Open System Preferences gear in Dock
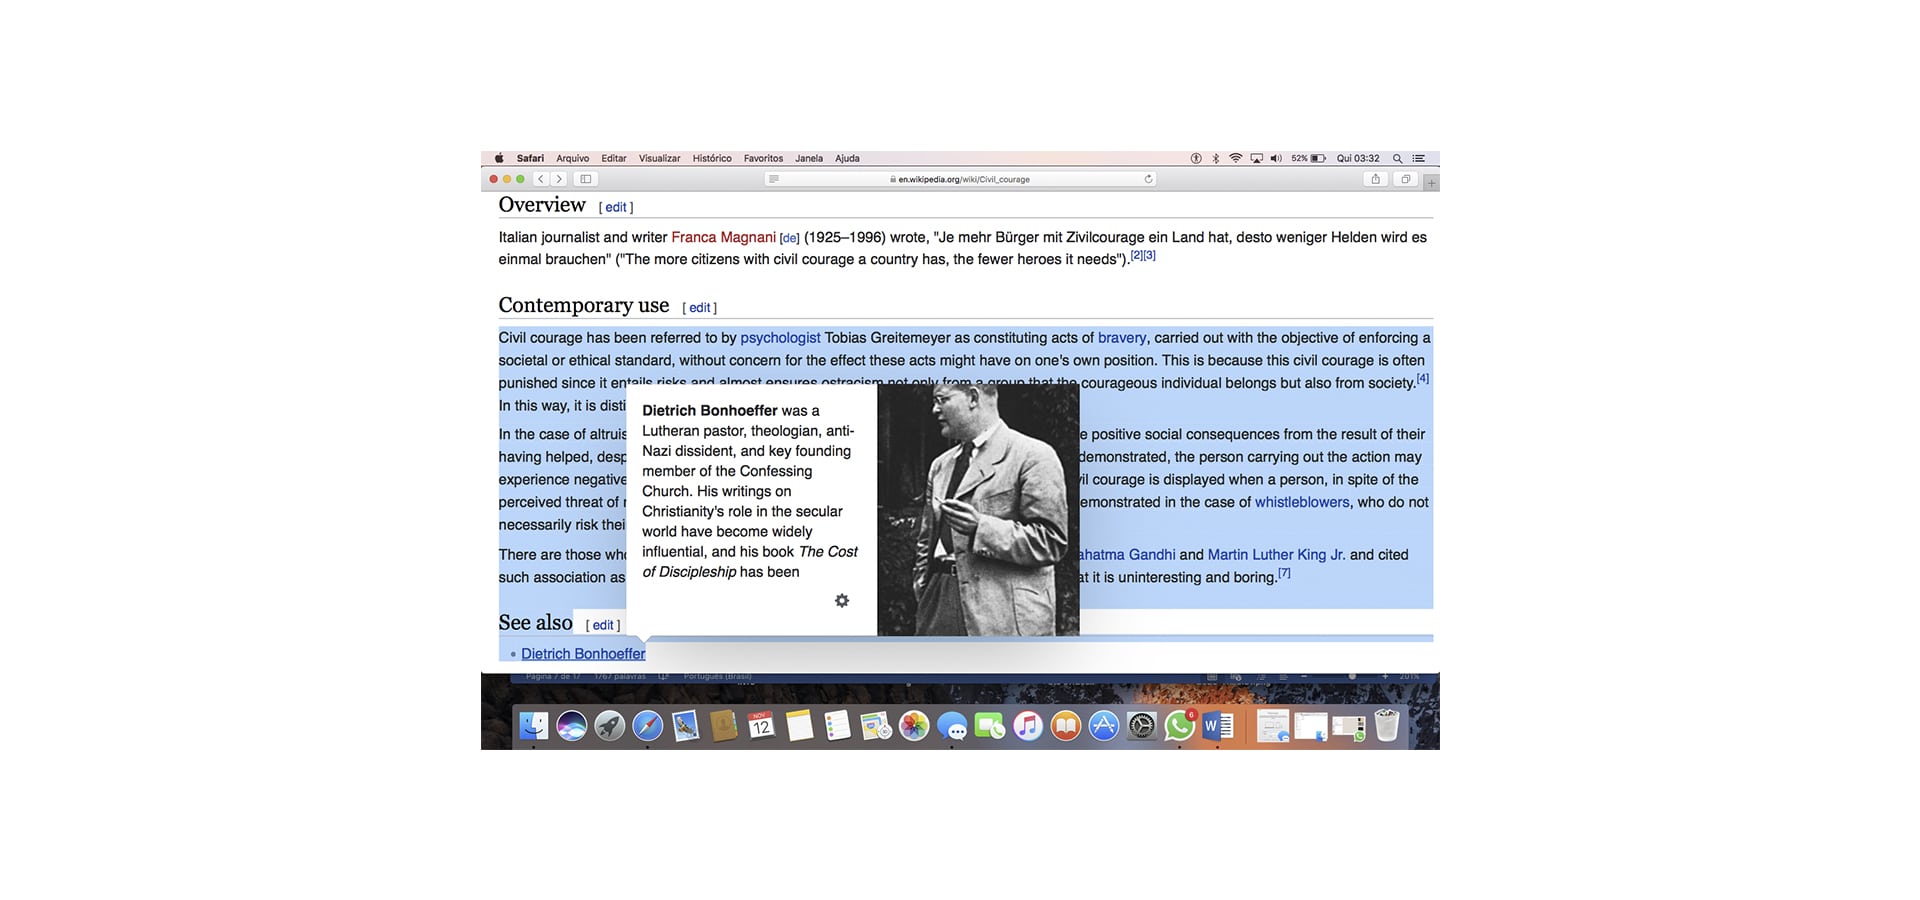The width and height of the screenshot is (1920, 900). pyautogui.click(x=1142, y=726)
